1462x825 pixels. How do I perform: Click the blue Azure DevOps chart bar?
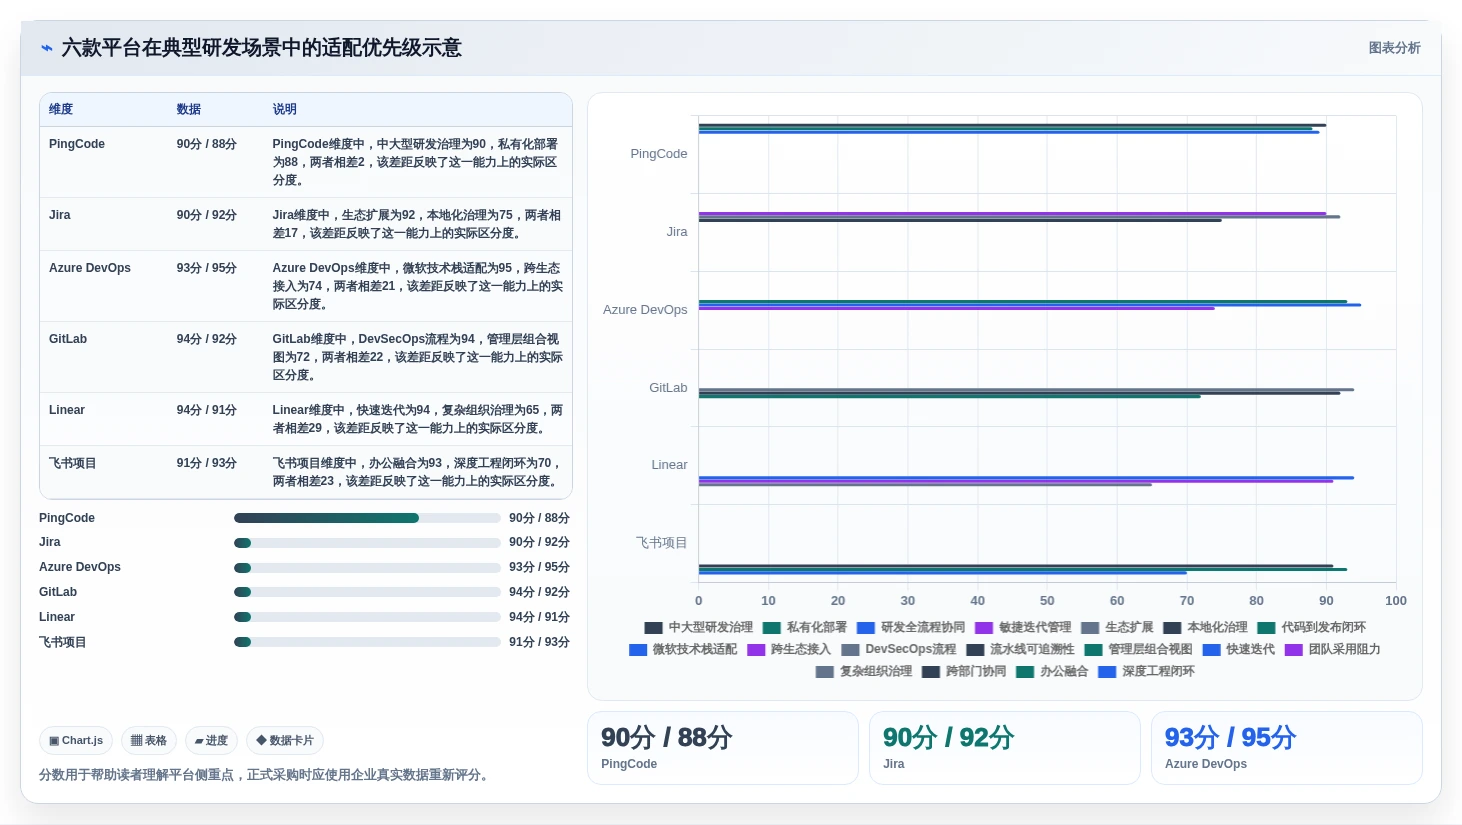(x=1029, y=305)
